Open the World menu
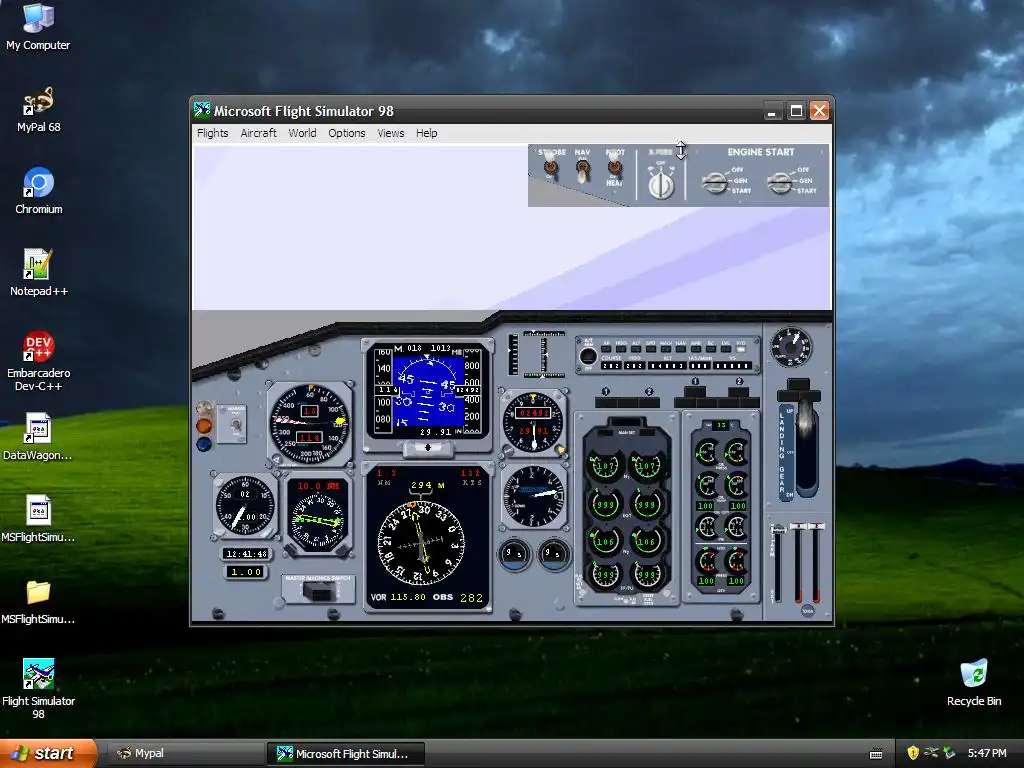1024x768 pixels. pyautogui.click(x=302, y=133)
